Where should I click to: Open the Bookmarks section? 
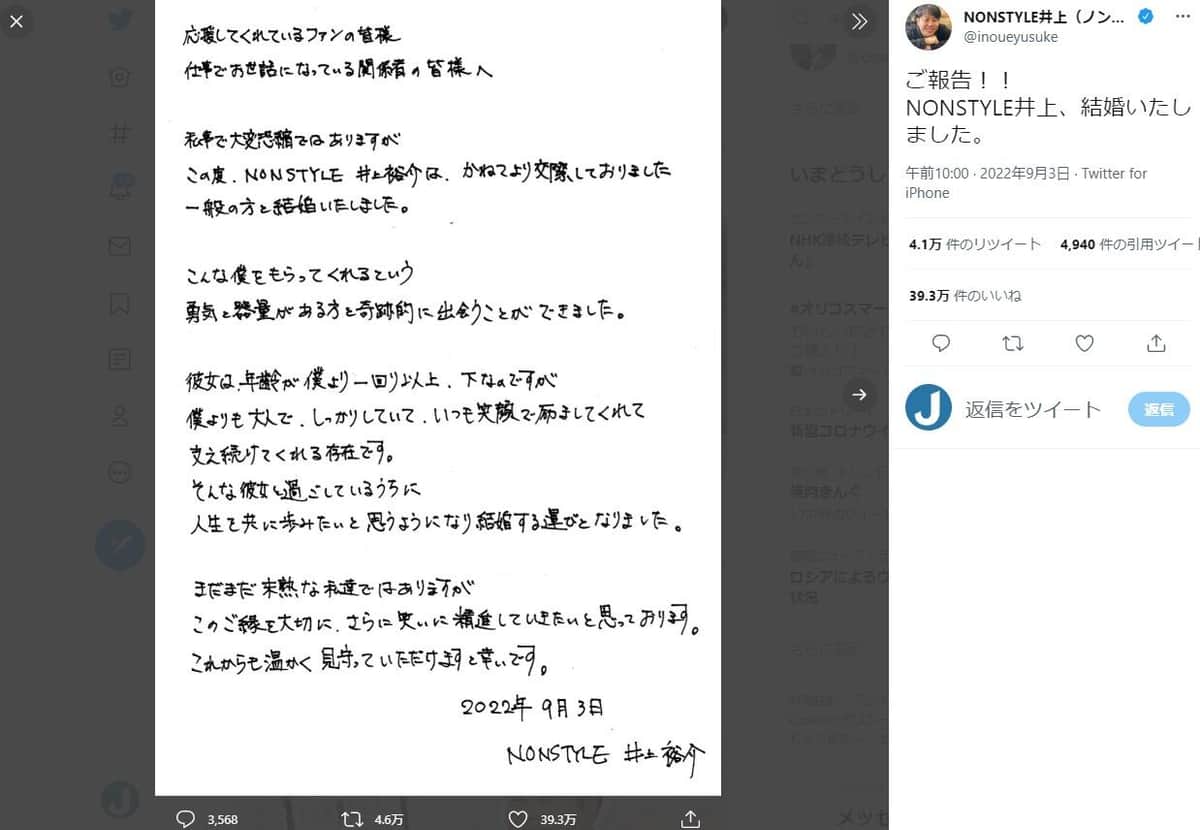tap(120, 302)
